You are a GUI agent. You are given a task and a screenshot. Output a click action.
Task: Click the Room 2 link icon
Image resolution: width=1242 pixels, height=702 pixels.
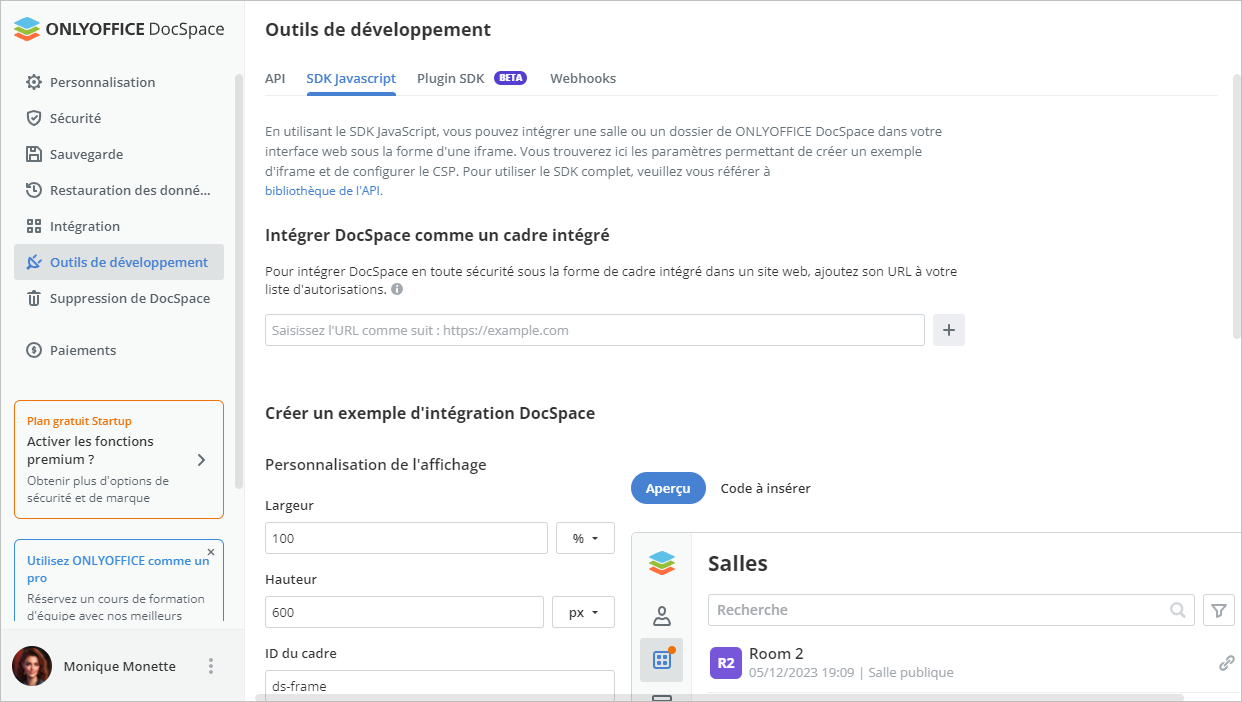1226,663
